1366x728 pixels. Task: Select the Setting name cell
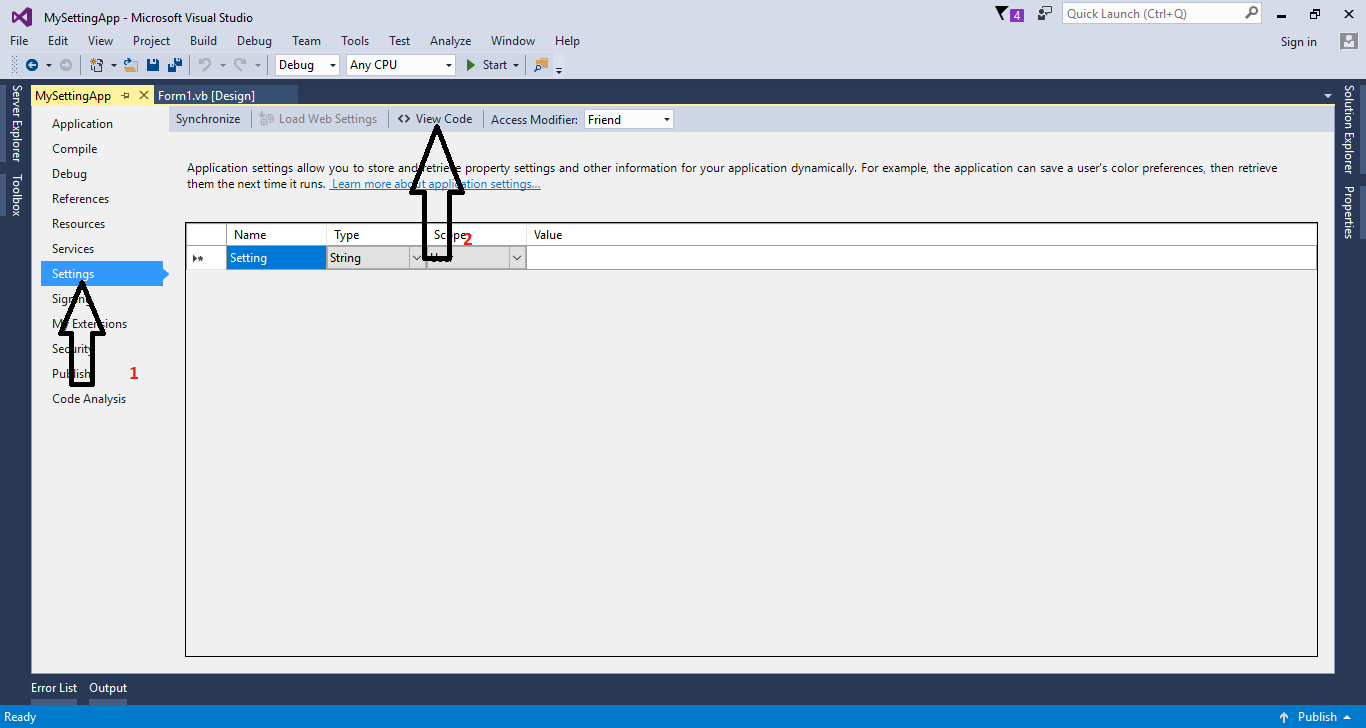(x=277, y=258)
